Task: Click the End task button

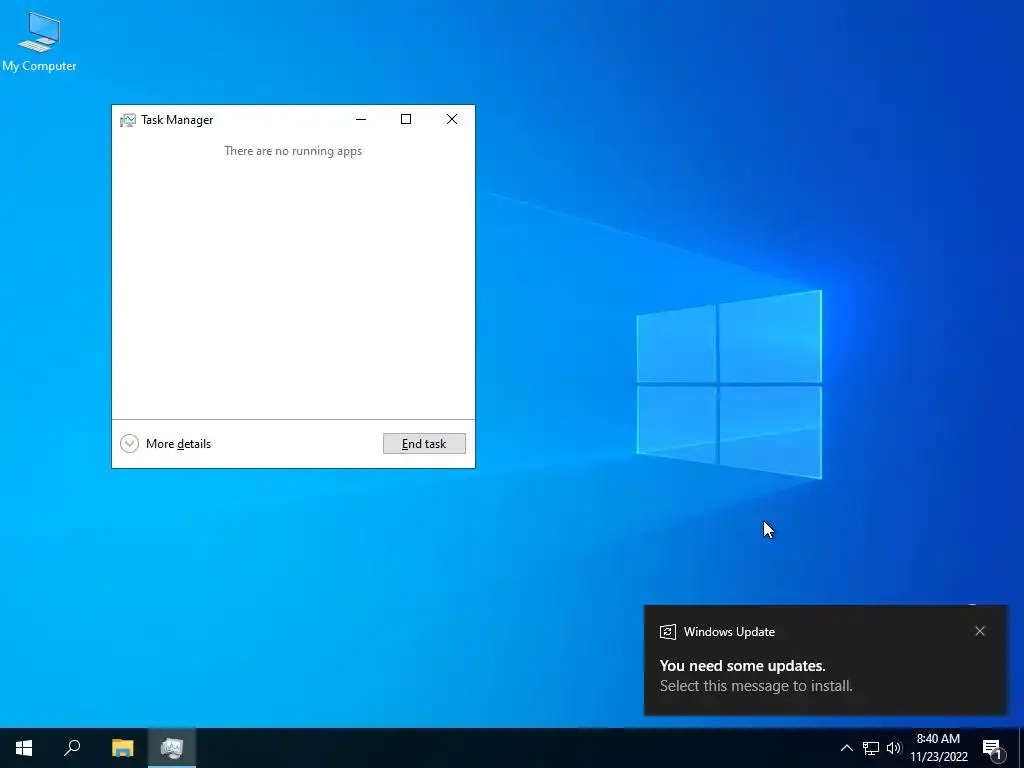Action: coord(424,443)
